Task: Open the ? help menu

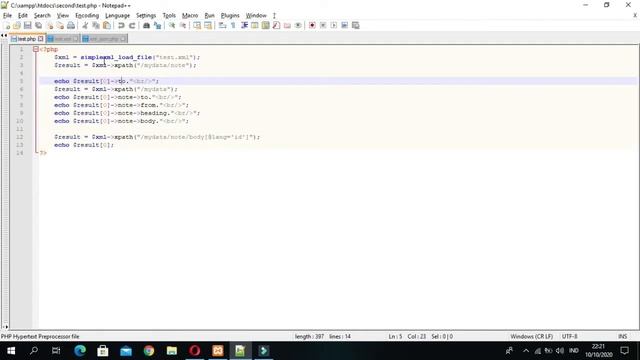Action: pos(274,16)
